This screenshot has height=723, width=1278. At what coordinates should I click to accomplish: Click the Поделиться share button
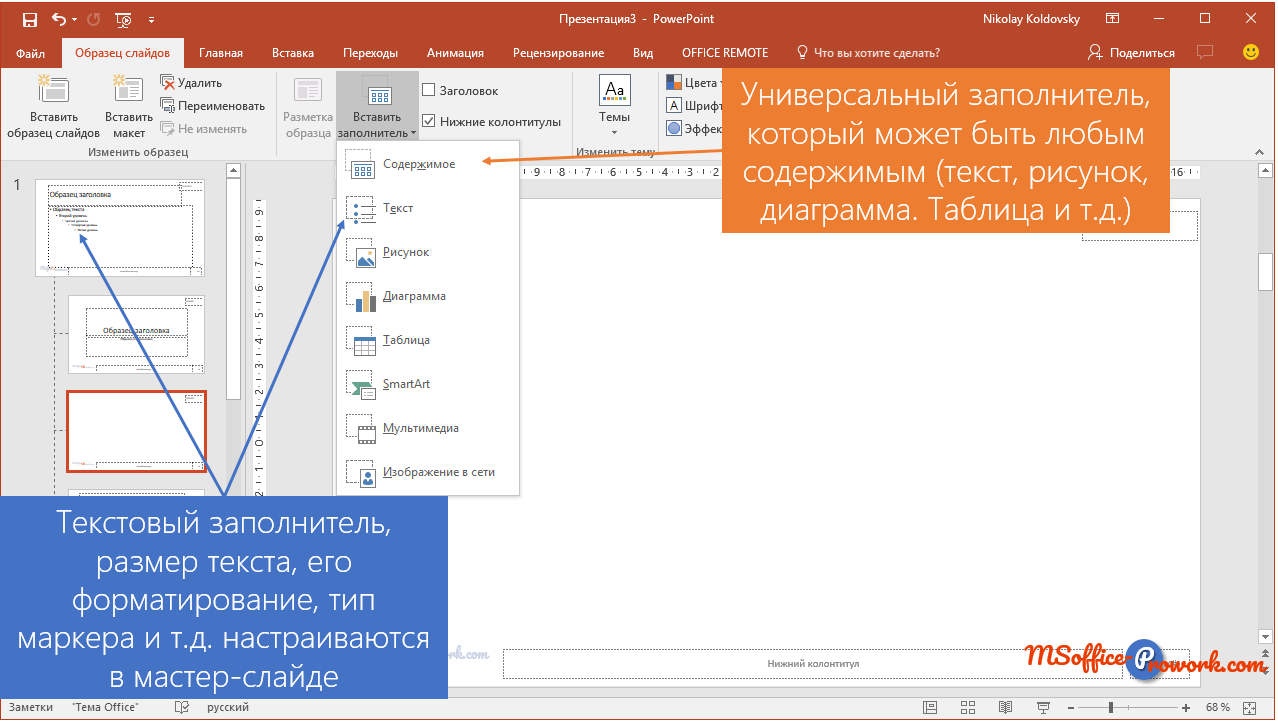coord(1131,52)
